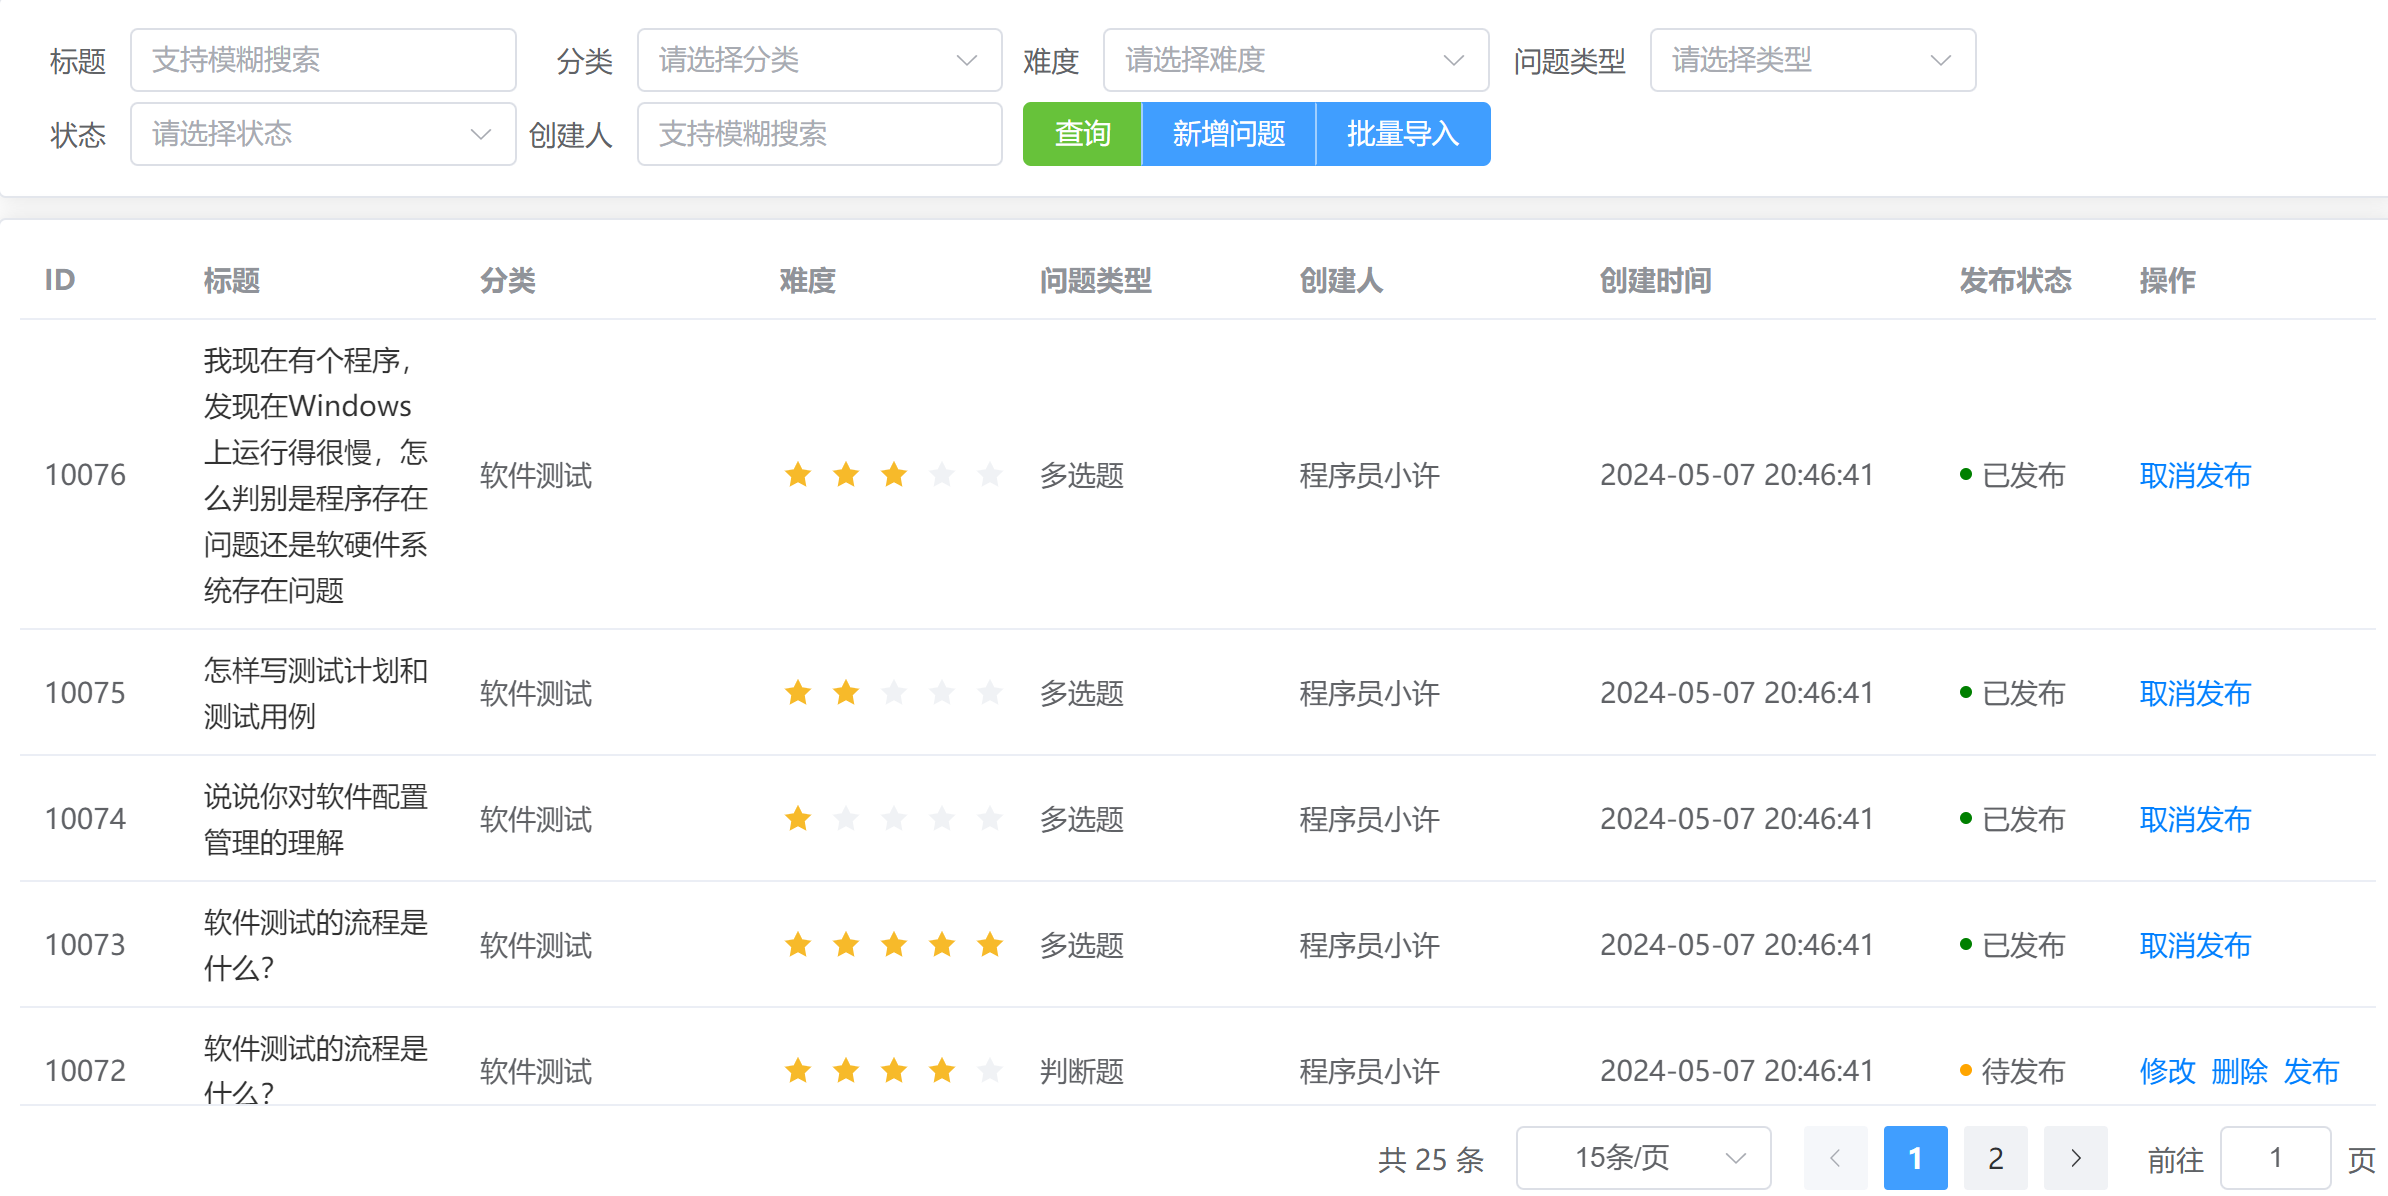The width and height of the screenshot is (2388, 1196).
Task: Click 取消发布 for question 10075
Action: [x=2195, y=692]
